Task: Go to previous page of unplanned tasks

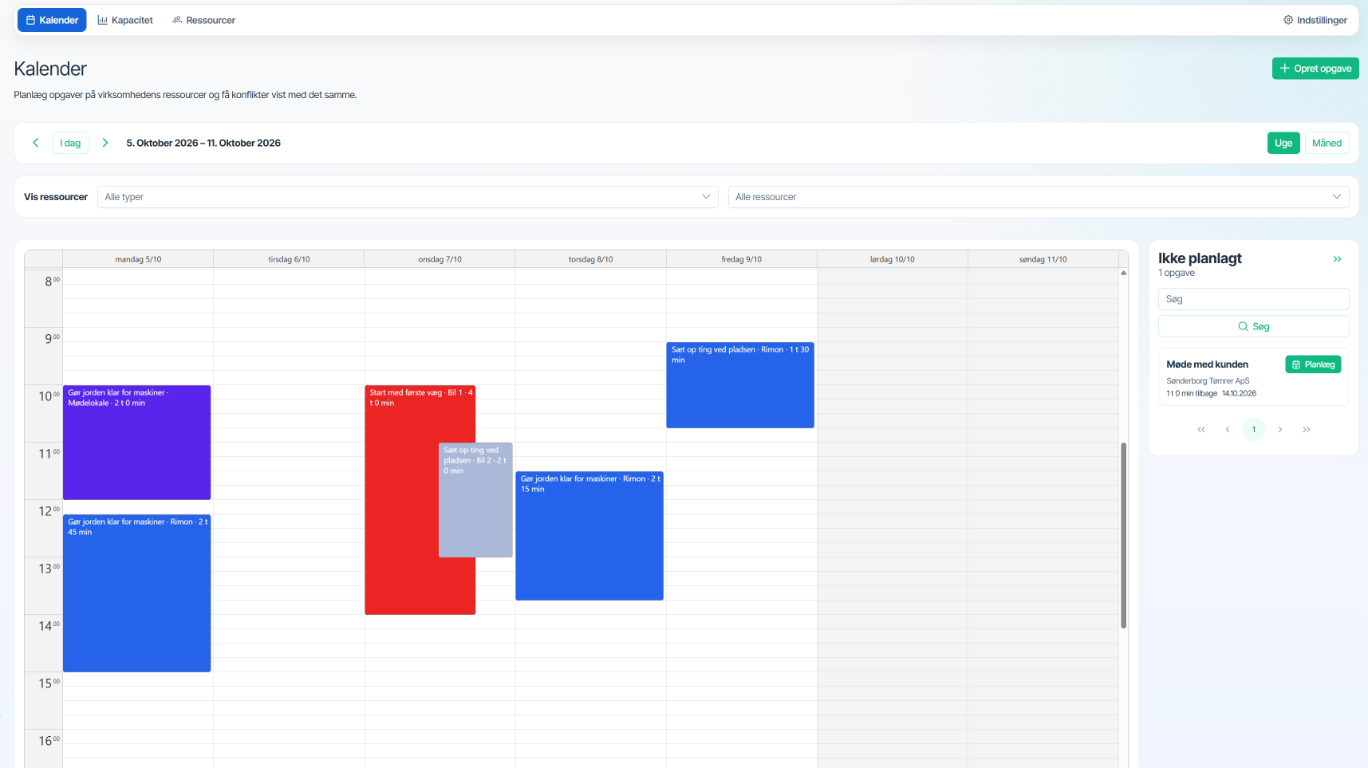Action: 1227,429
